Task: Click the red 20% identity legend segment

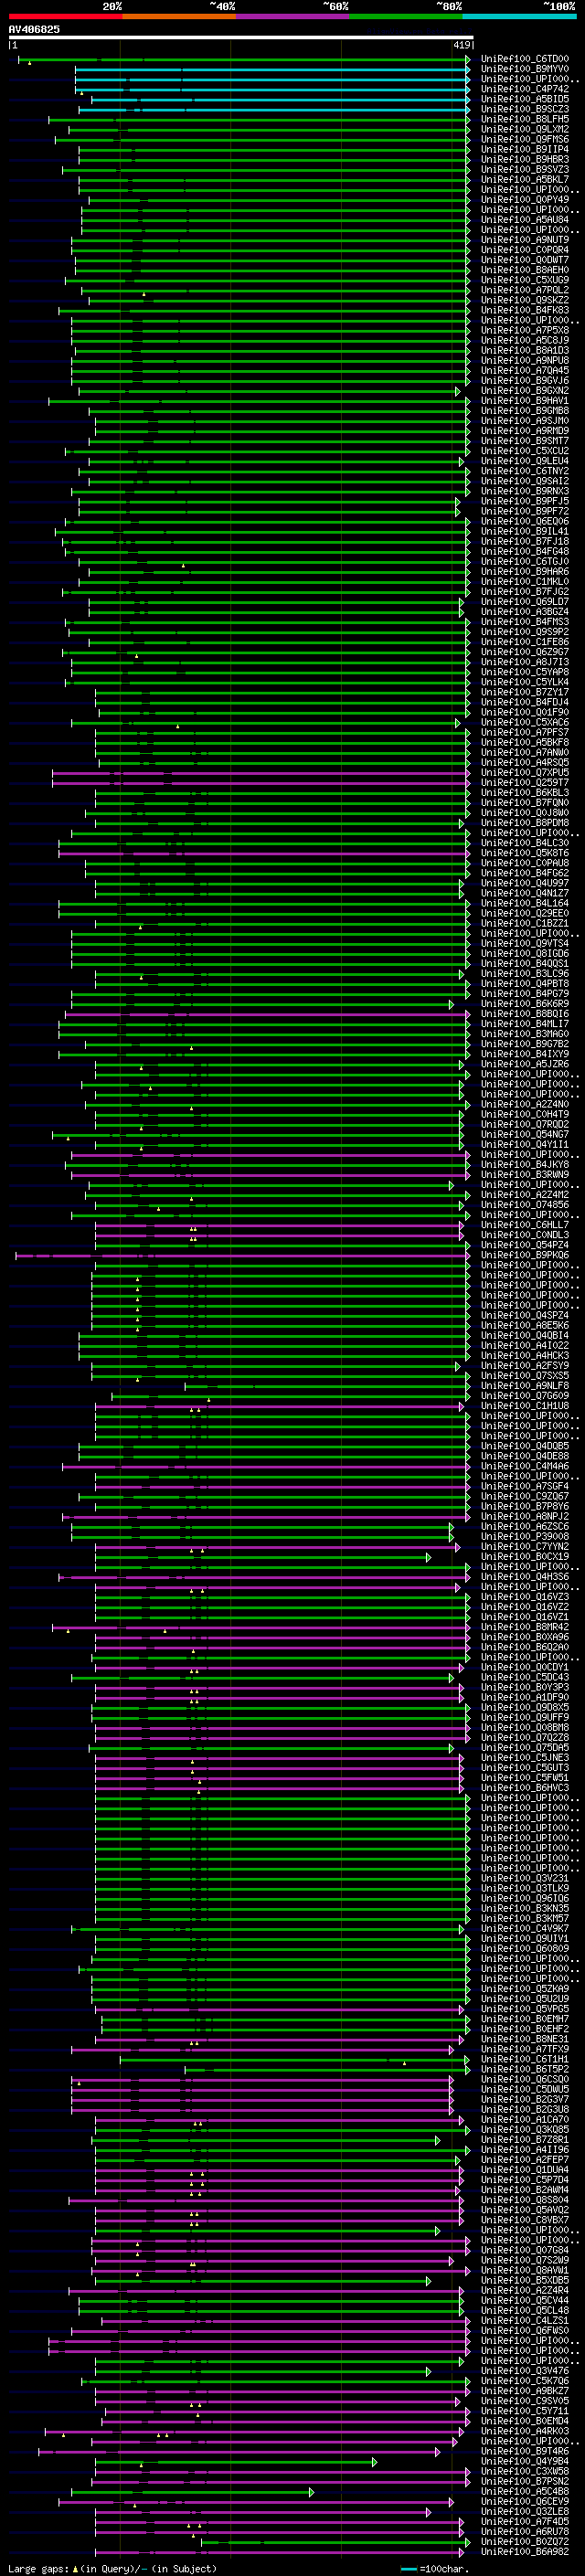Action: point(65,16)
